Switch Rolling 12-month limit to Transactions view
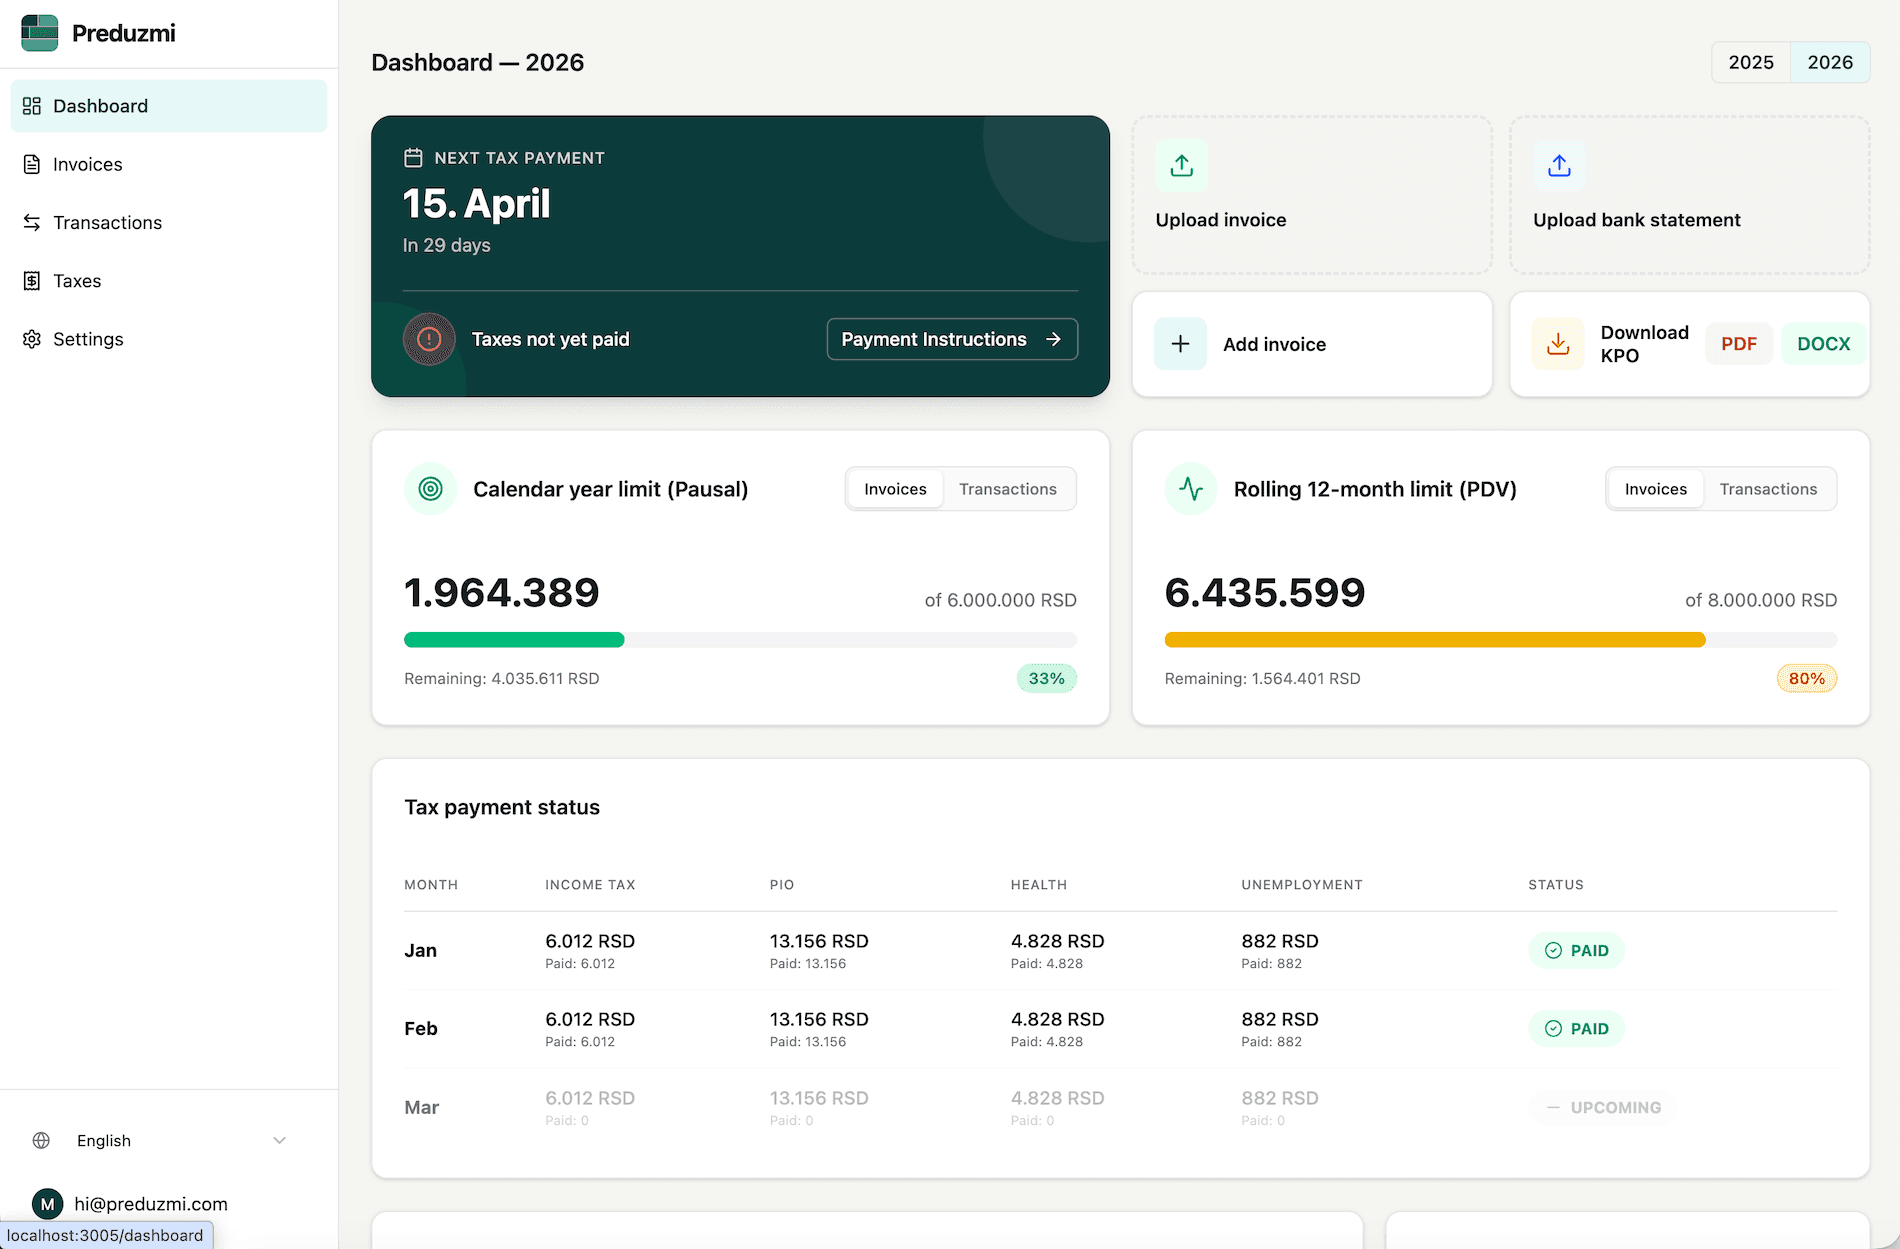Image resolution: width=1900 pixels, height=1249 pixels. point(1768,489)
